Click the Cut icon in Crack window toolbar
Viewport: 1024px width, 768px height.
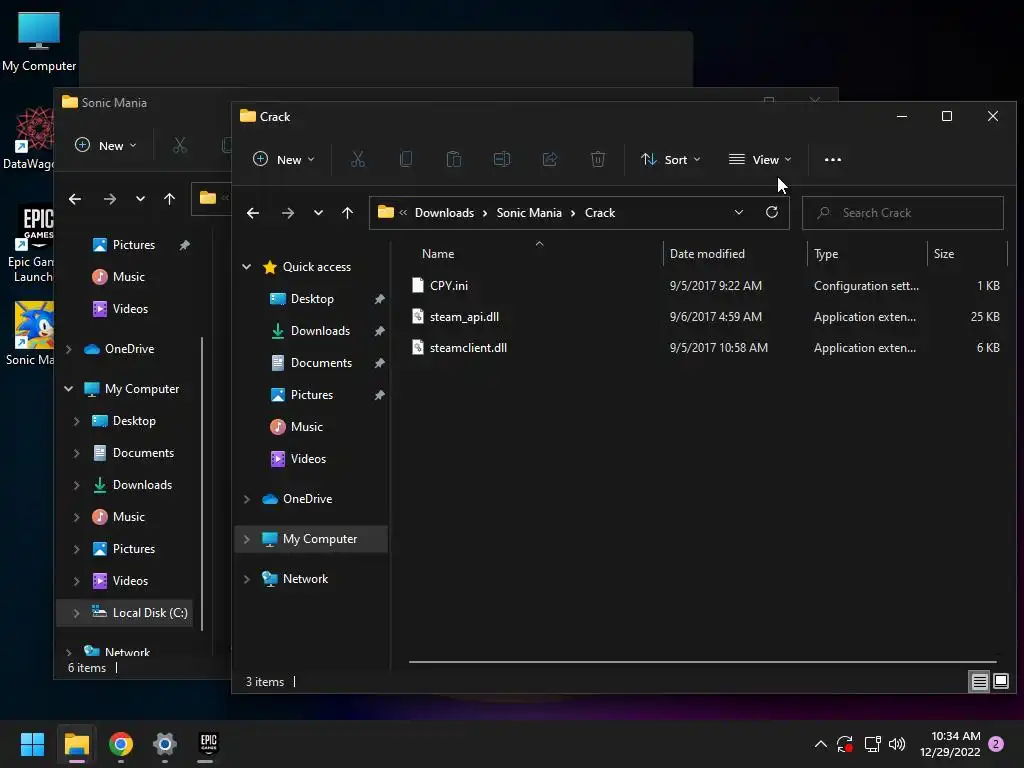358,159
